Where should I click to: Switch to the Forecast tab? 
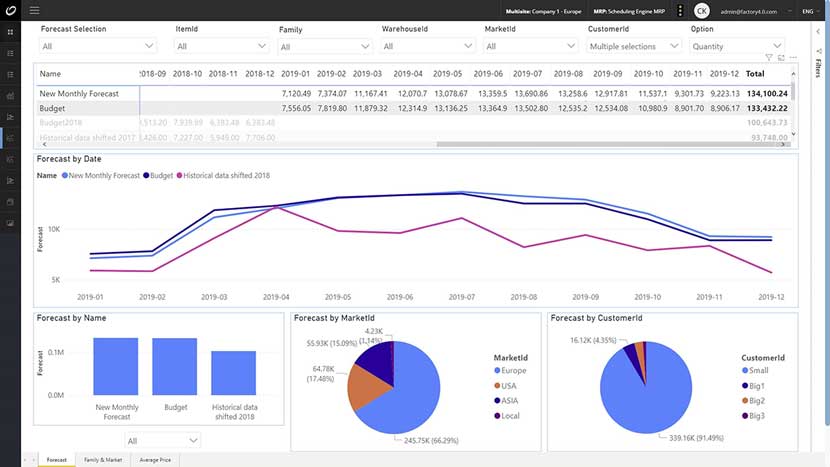(x=57, y=460)
